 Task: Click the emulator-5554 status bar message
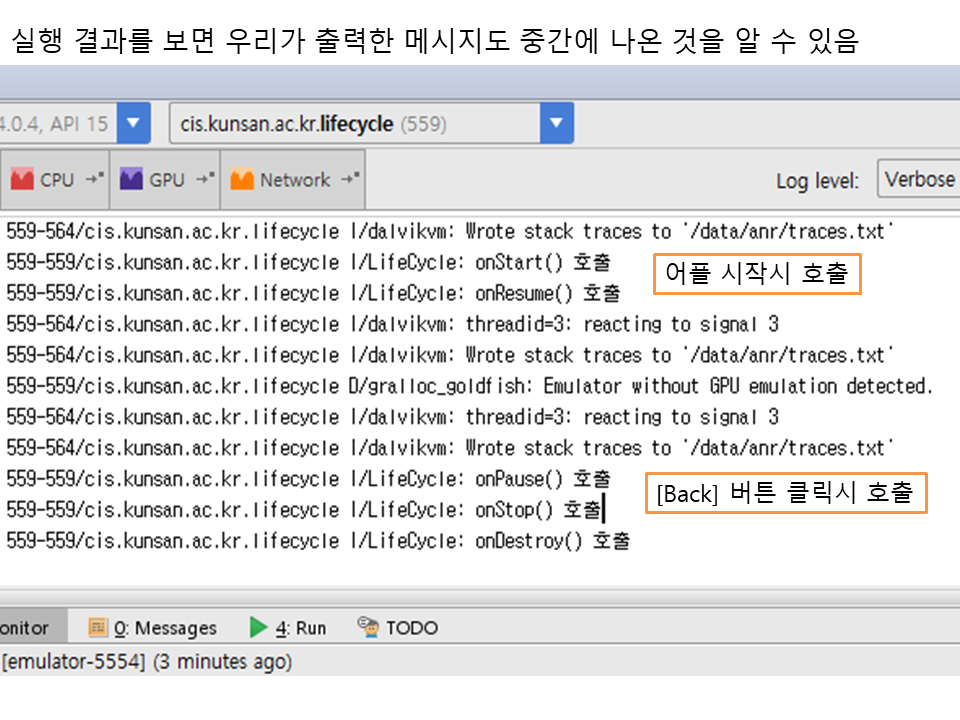pyautogui.click(x=147, y=662)
